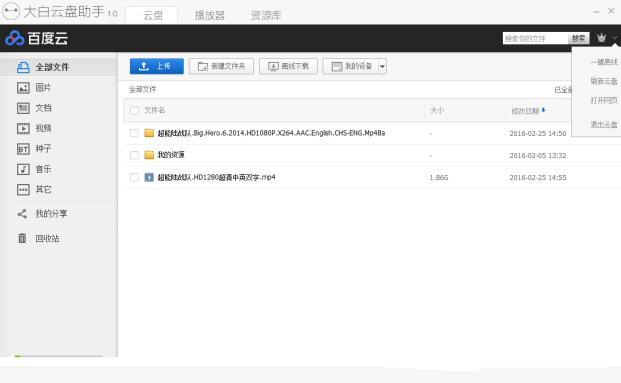This screenshot has width=621, height=383.
Task: Choose 打开网页 from the dropdown menu
Action: tap(604, 101)
